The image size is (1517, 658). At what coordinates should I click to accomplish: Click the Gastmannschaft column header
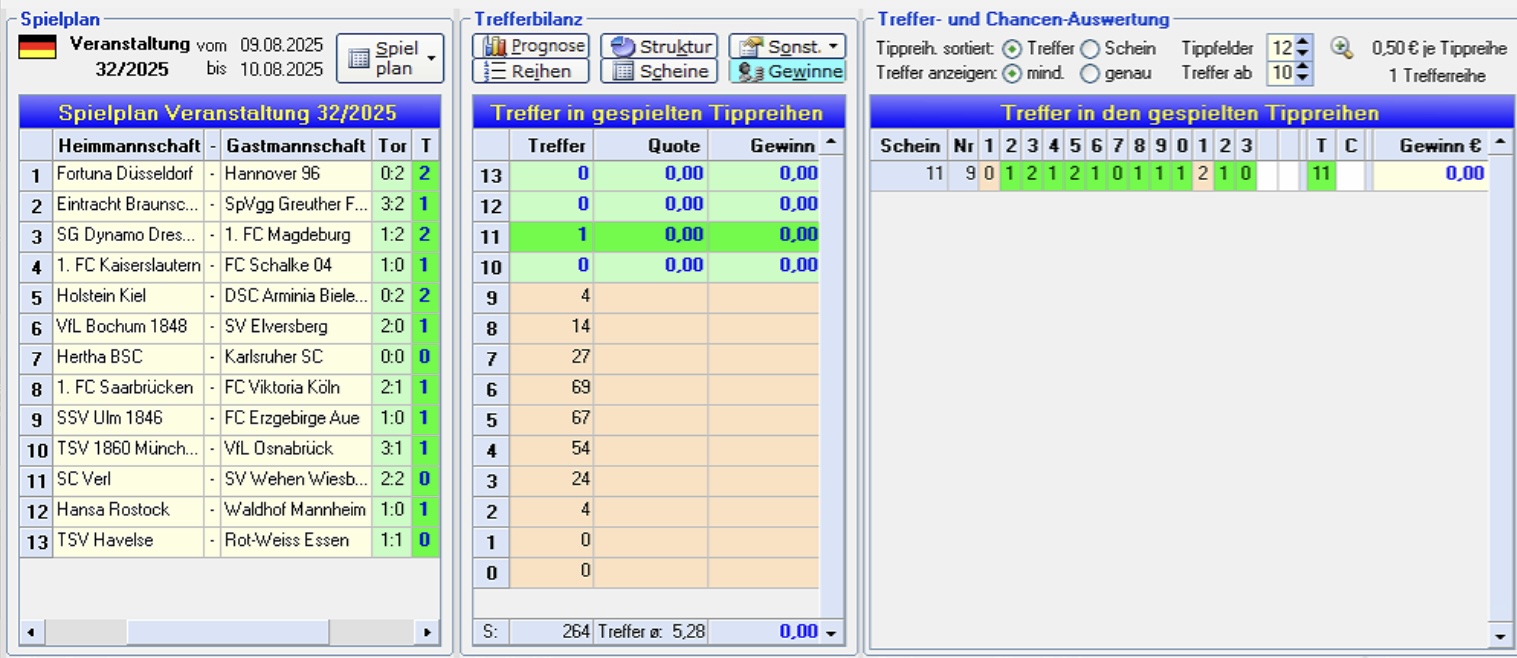(296, 145)
